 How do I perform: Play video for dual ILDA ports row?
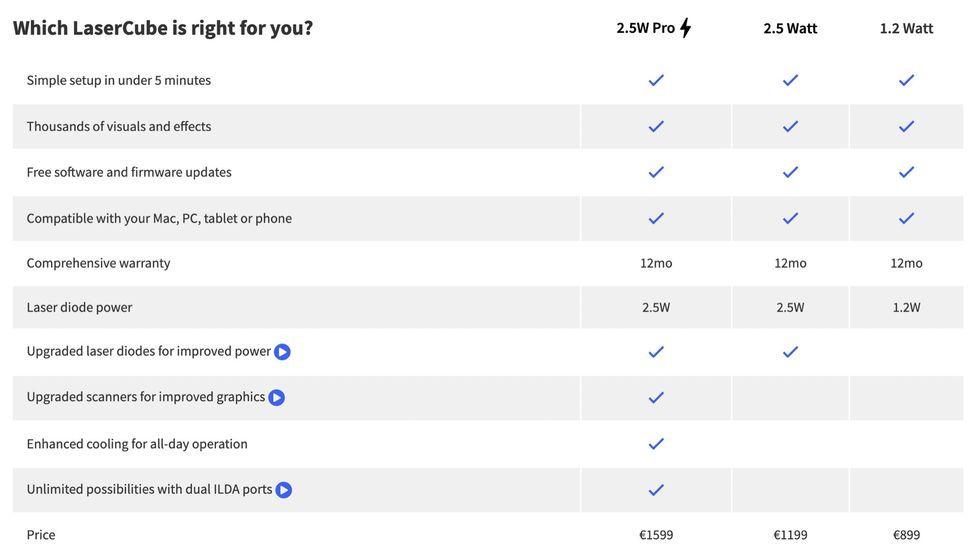pos(284,490)
